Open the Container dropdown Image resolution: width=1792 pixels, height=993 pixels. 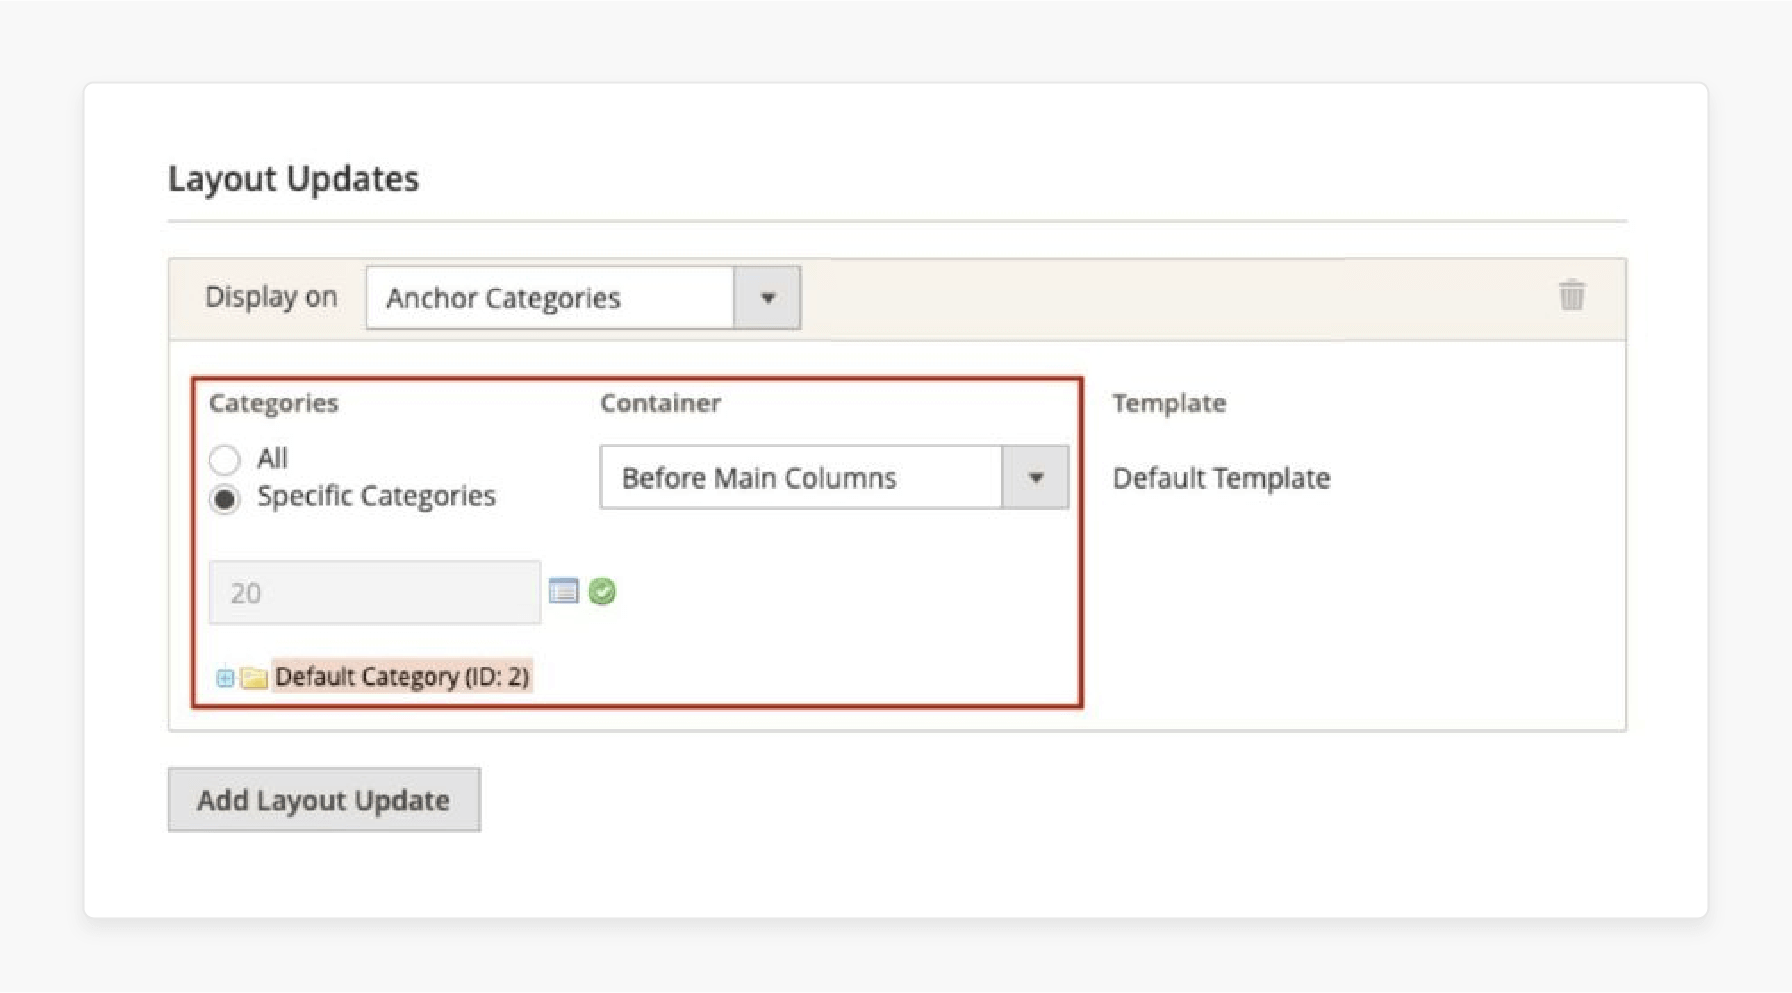[834, 477]
